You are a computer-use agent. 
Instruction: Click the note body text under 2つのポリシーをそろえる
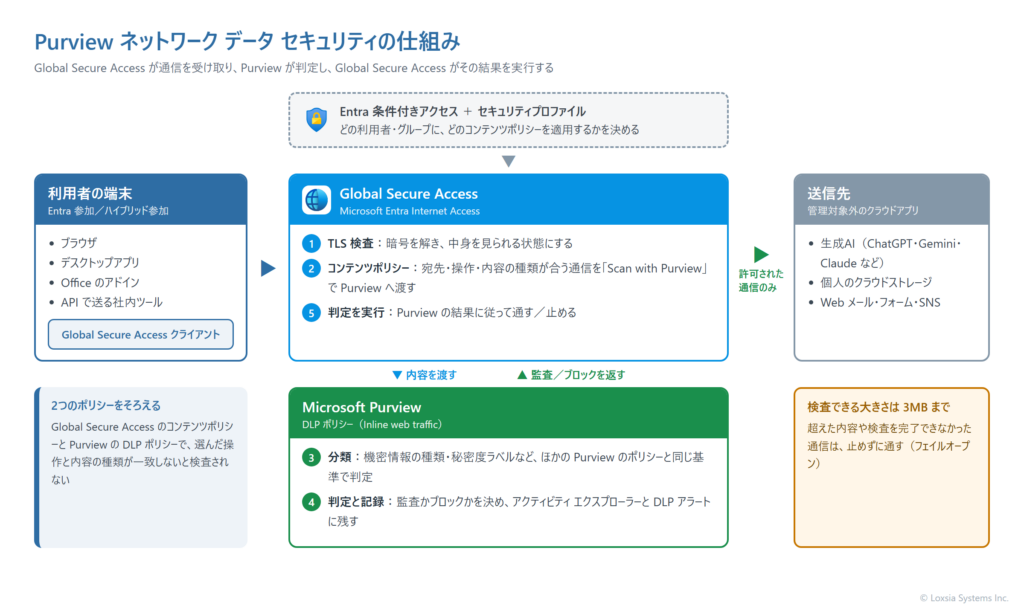tap(142, 453)
